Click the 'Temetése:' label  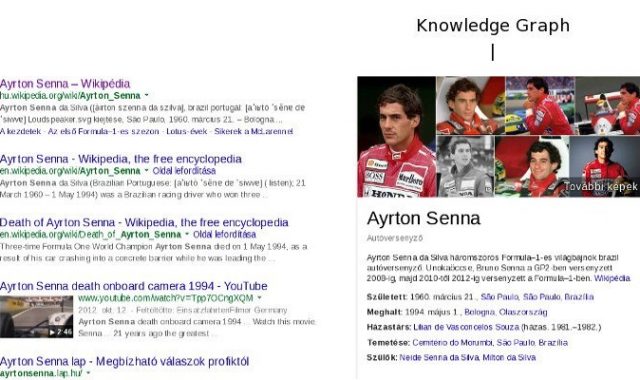388,342
